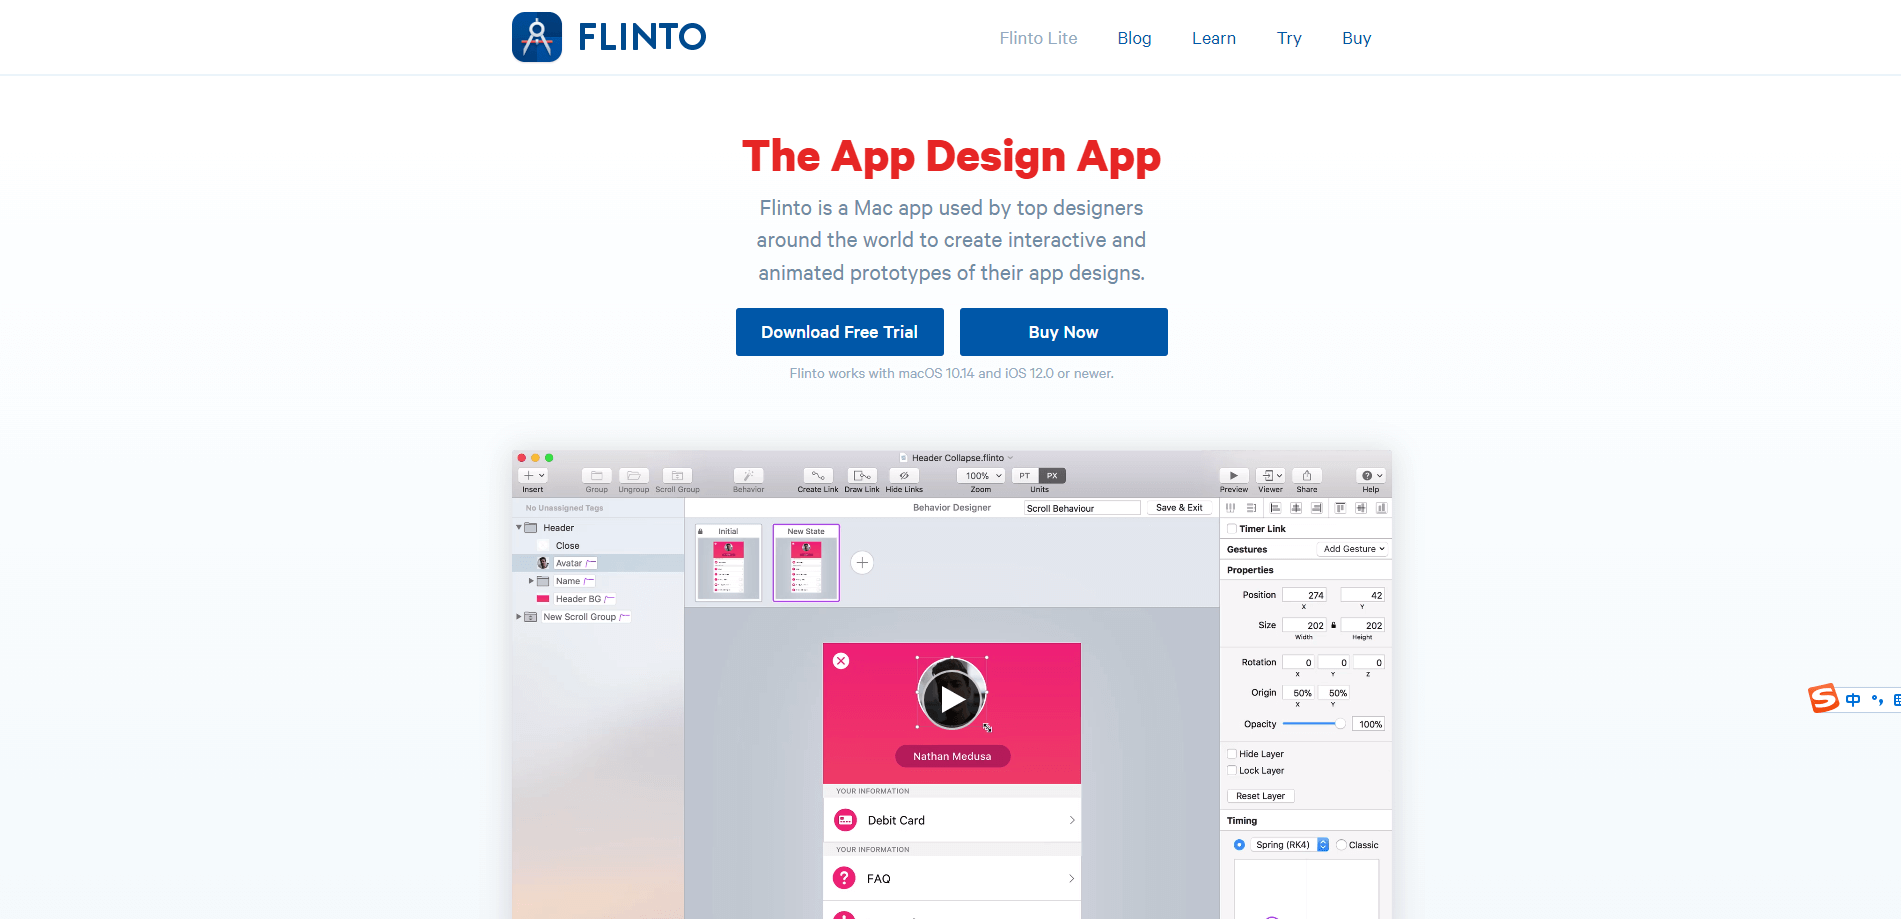Click the Group toolbar icon
Image resolution: width=1901 pixels, height=919 pixels.
(597, 476)
